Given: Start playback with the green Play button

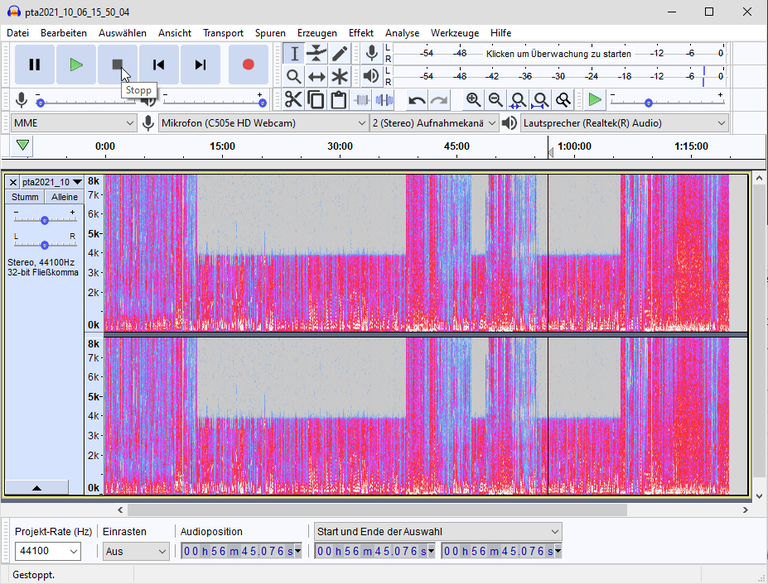Looking at the screenshot, I should (76, 64).
